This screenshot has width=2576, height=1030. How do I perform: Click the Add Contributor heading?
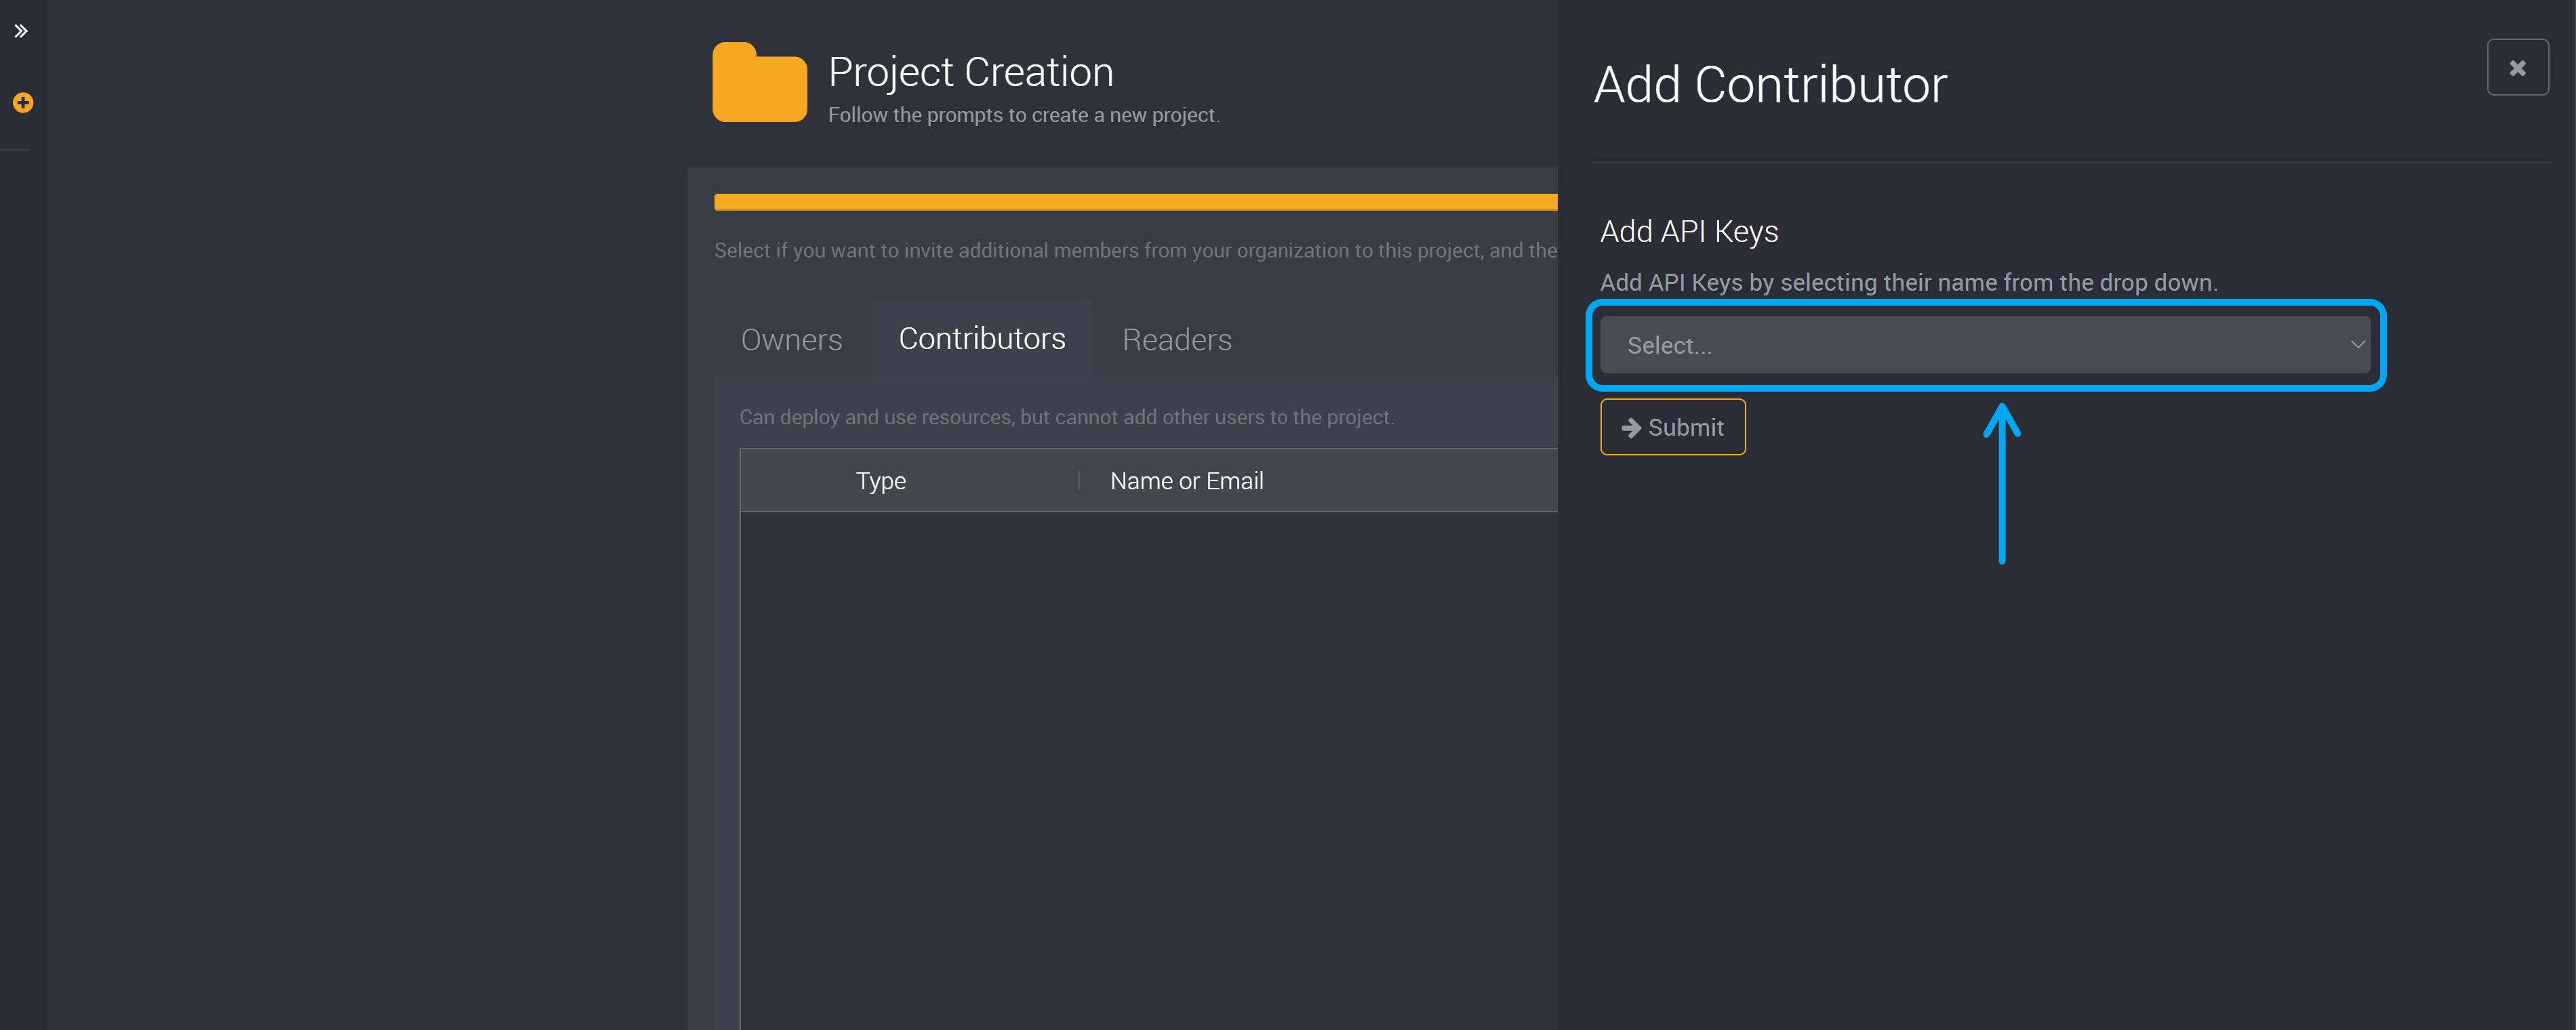coord(1770,85)
